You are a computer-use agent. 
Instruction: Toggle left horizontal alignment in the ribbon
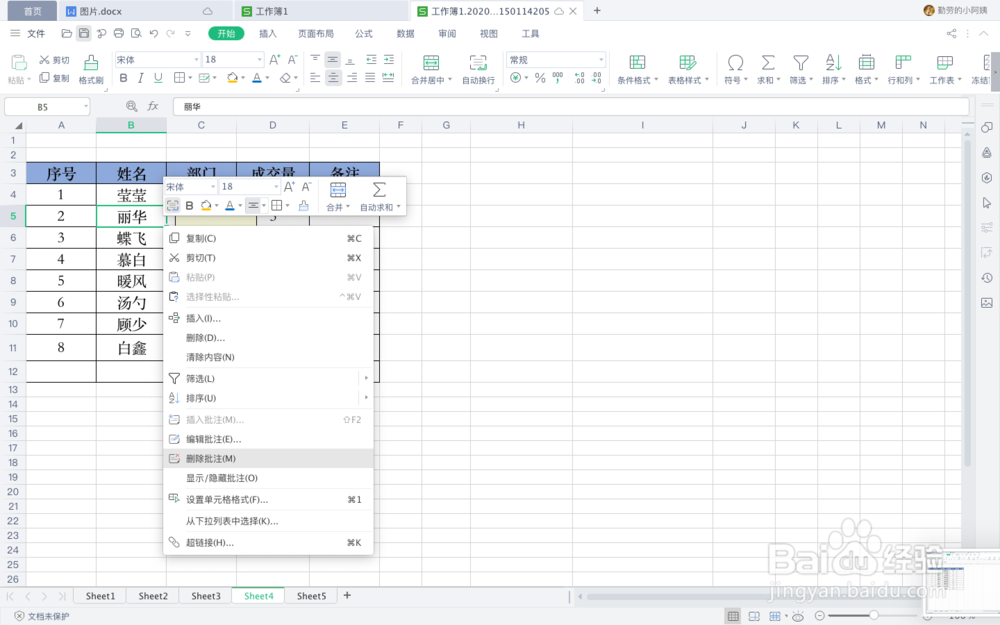[315, 78]
